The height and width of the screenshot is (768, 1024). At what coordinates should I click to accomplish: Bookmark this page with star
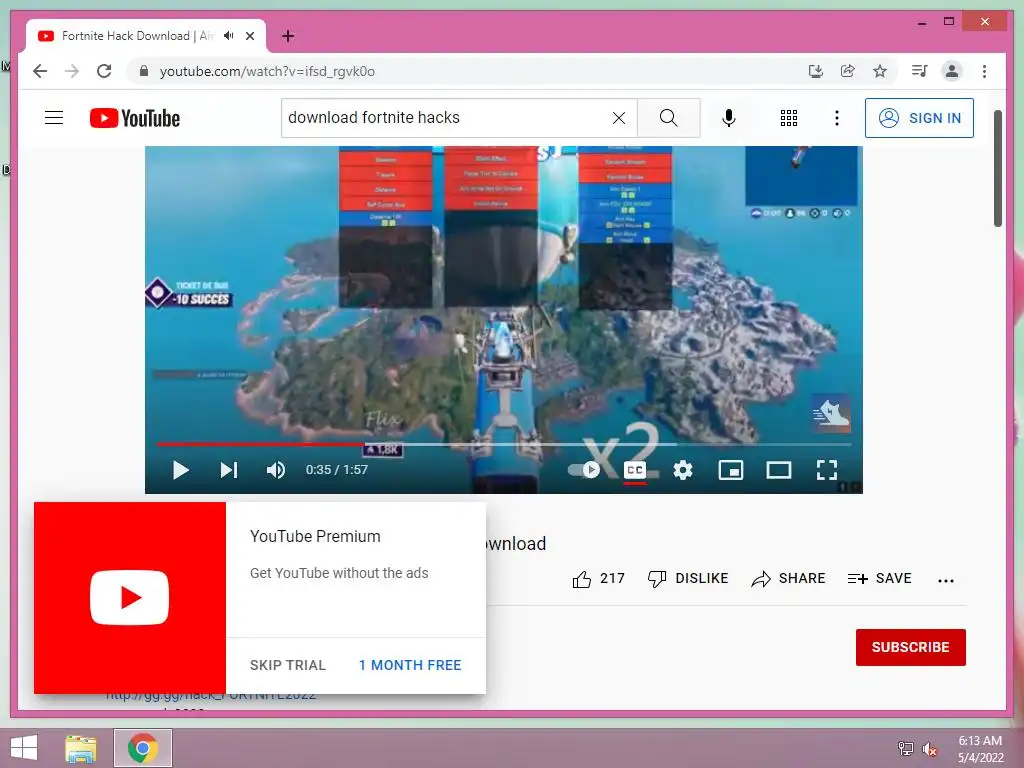pos(880,71)
